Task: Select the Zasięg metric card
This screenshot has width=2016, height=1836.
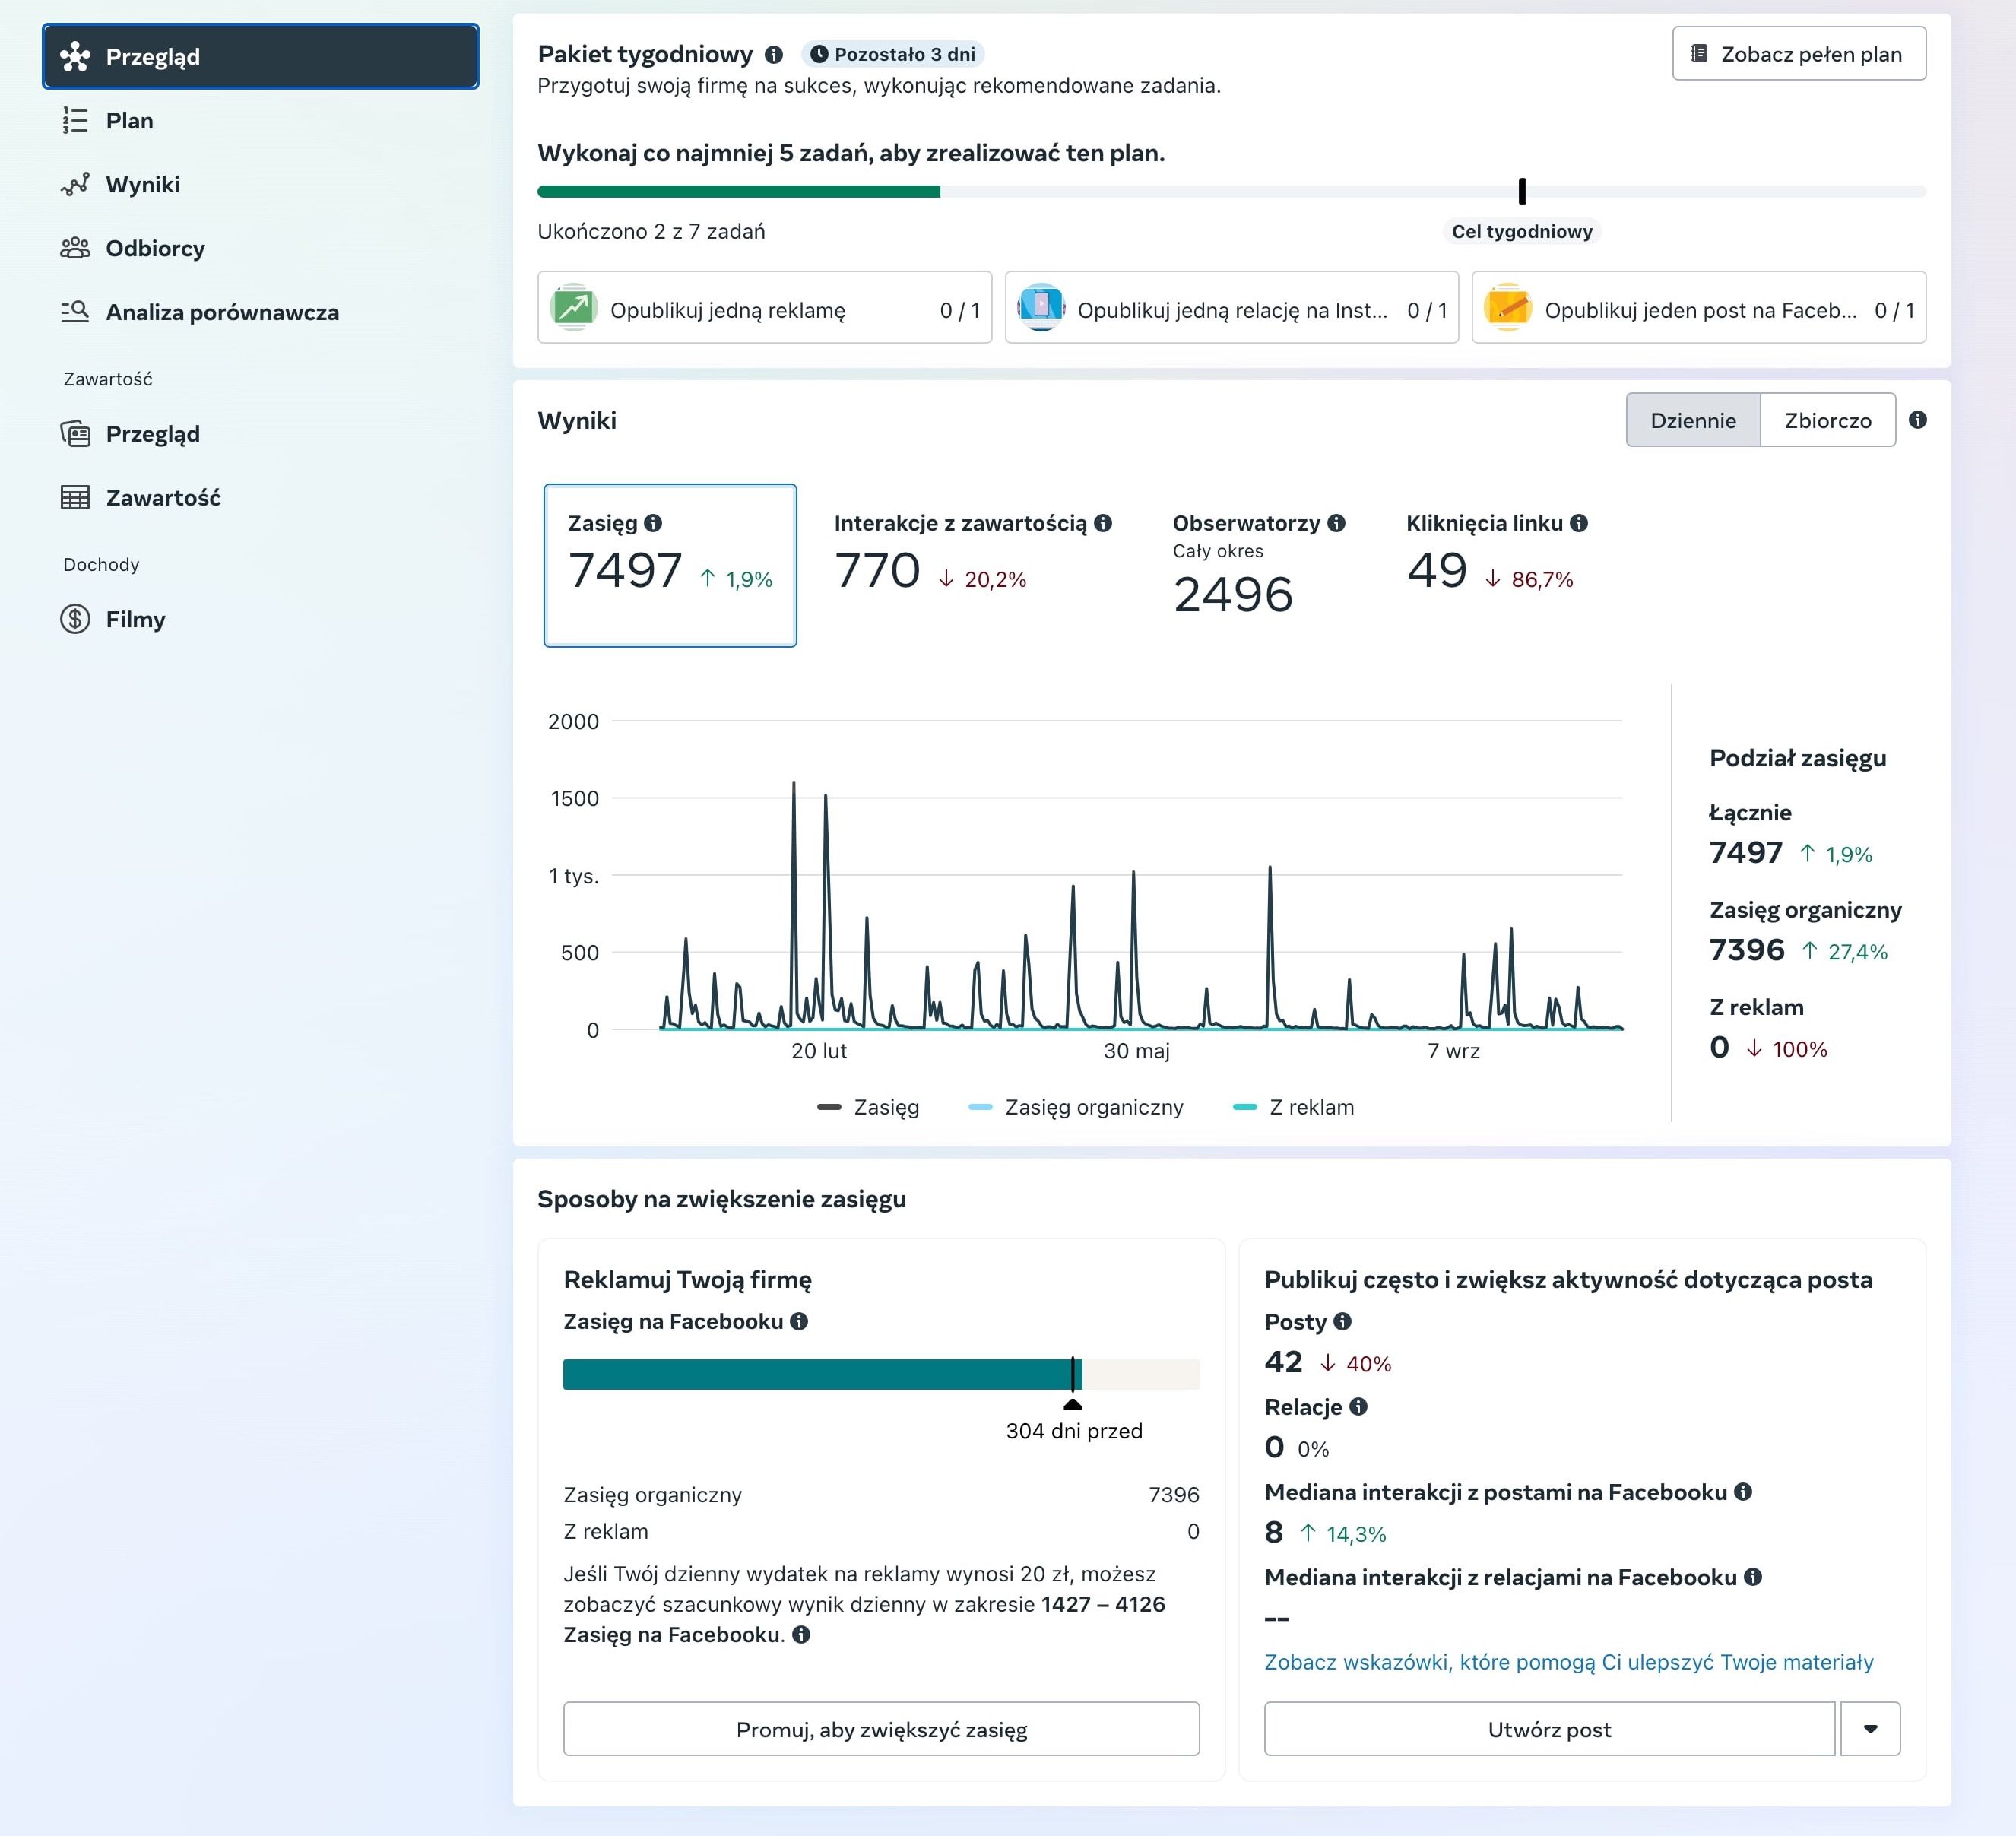Action: (x=670, y=565)
